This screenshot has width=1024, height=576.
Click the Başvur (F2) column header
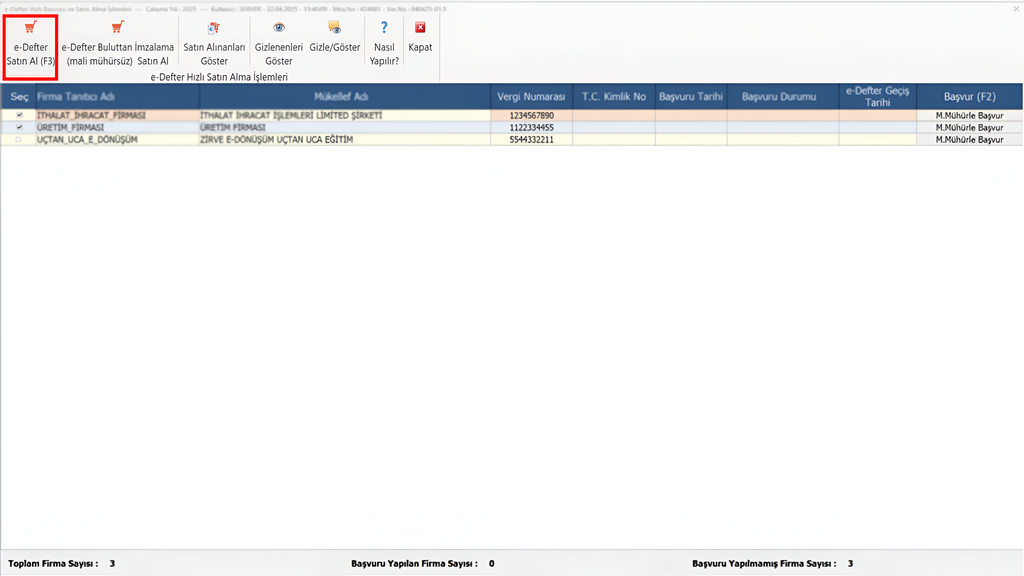(970, 97)
